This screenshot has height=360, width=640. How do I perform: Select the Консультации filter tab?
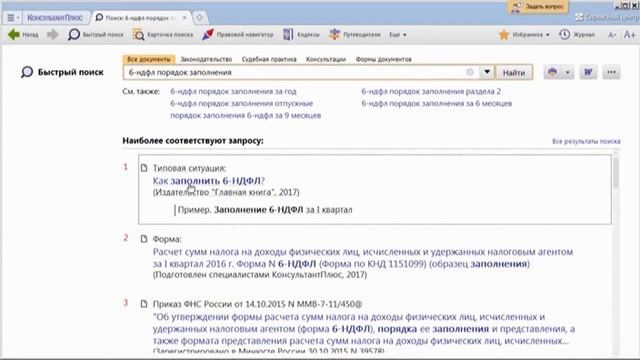coord(326,59)
